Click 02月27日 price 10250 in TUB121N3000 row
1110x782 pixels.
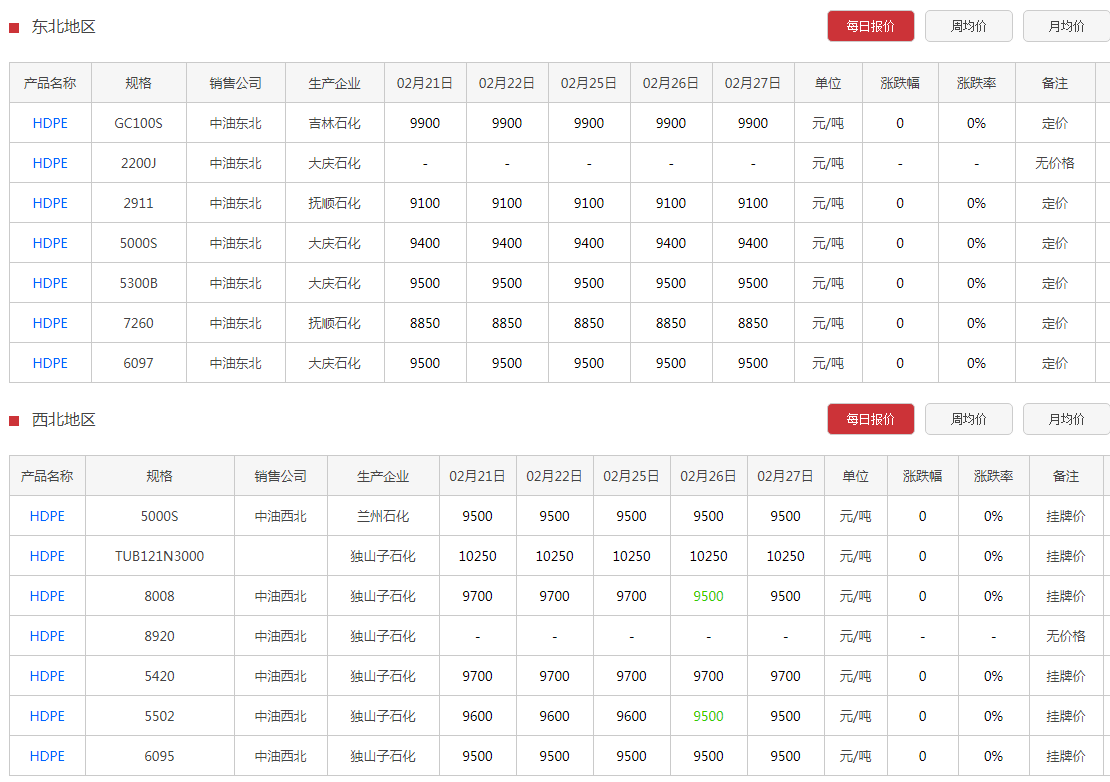pyautogui.click(x=785, y=556)
